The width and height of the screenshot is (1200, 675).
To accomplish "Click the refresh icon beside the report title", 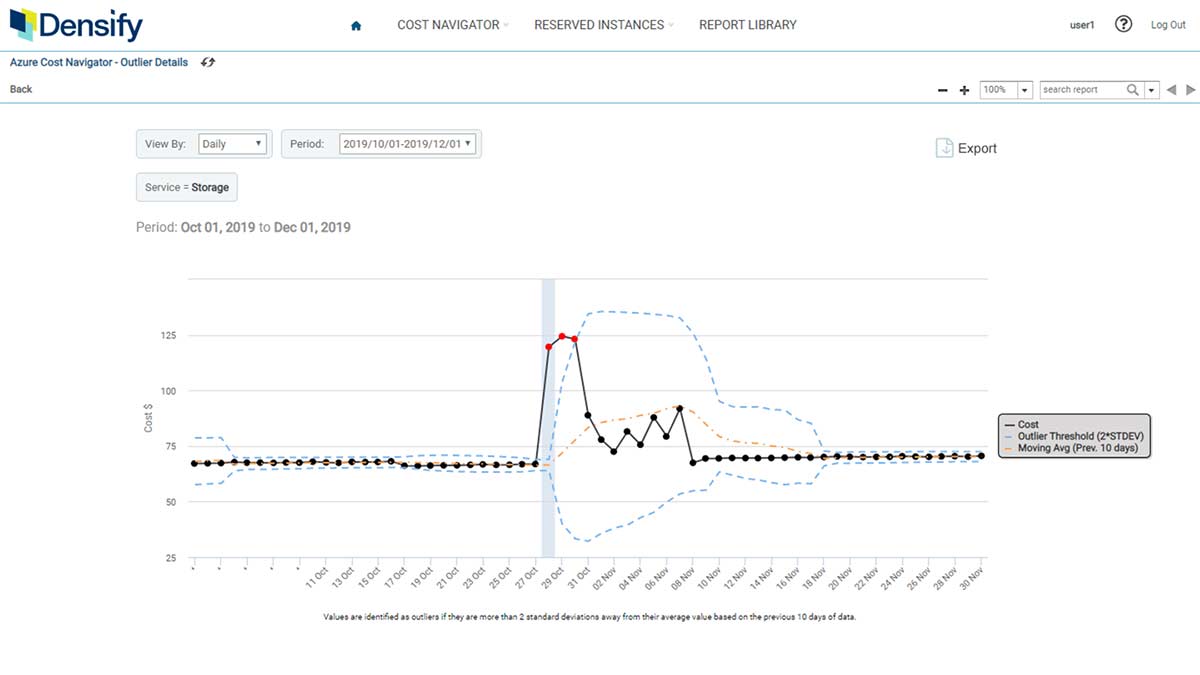I will (207, 62).
